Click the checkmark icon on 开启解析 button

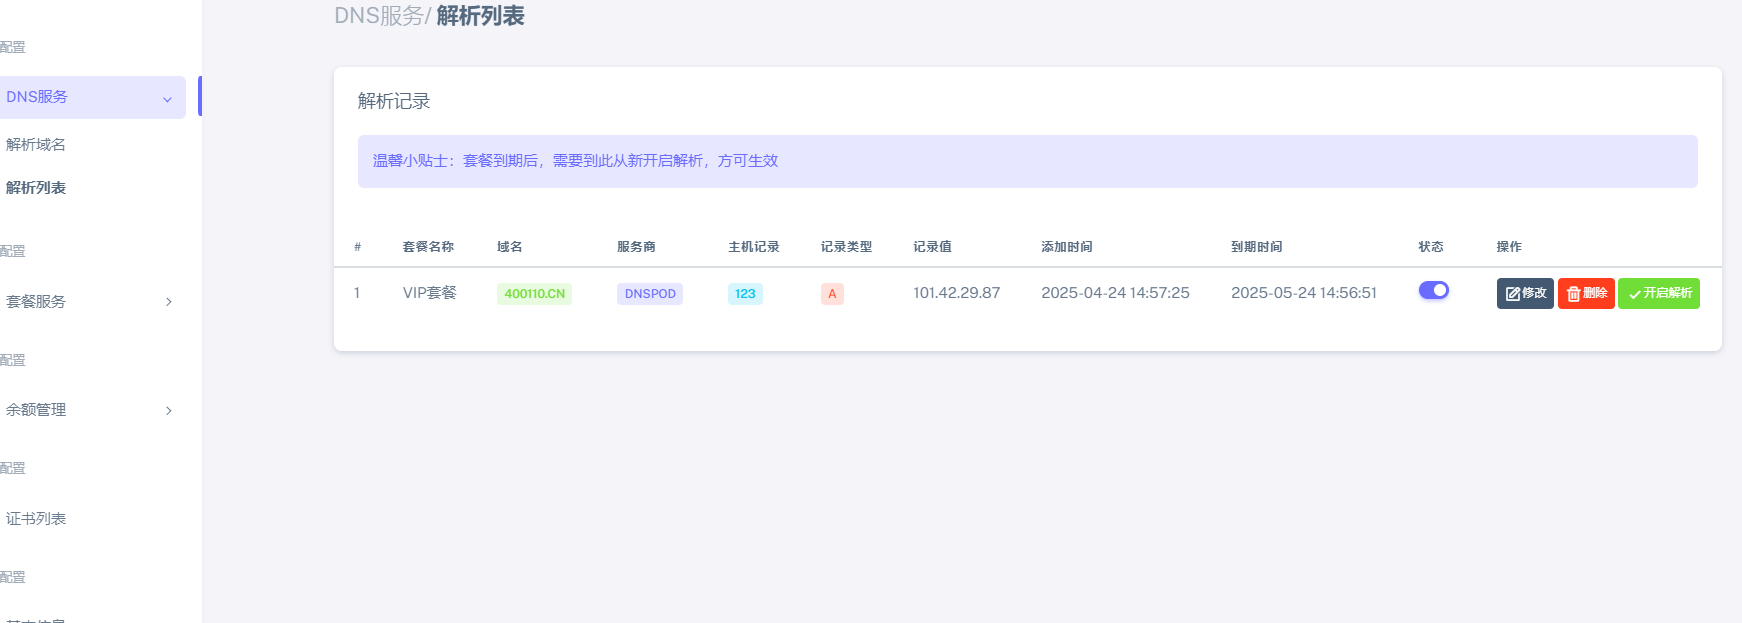pos(1635,294)
